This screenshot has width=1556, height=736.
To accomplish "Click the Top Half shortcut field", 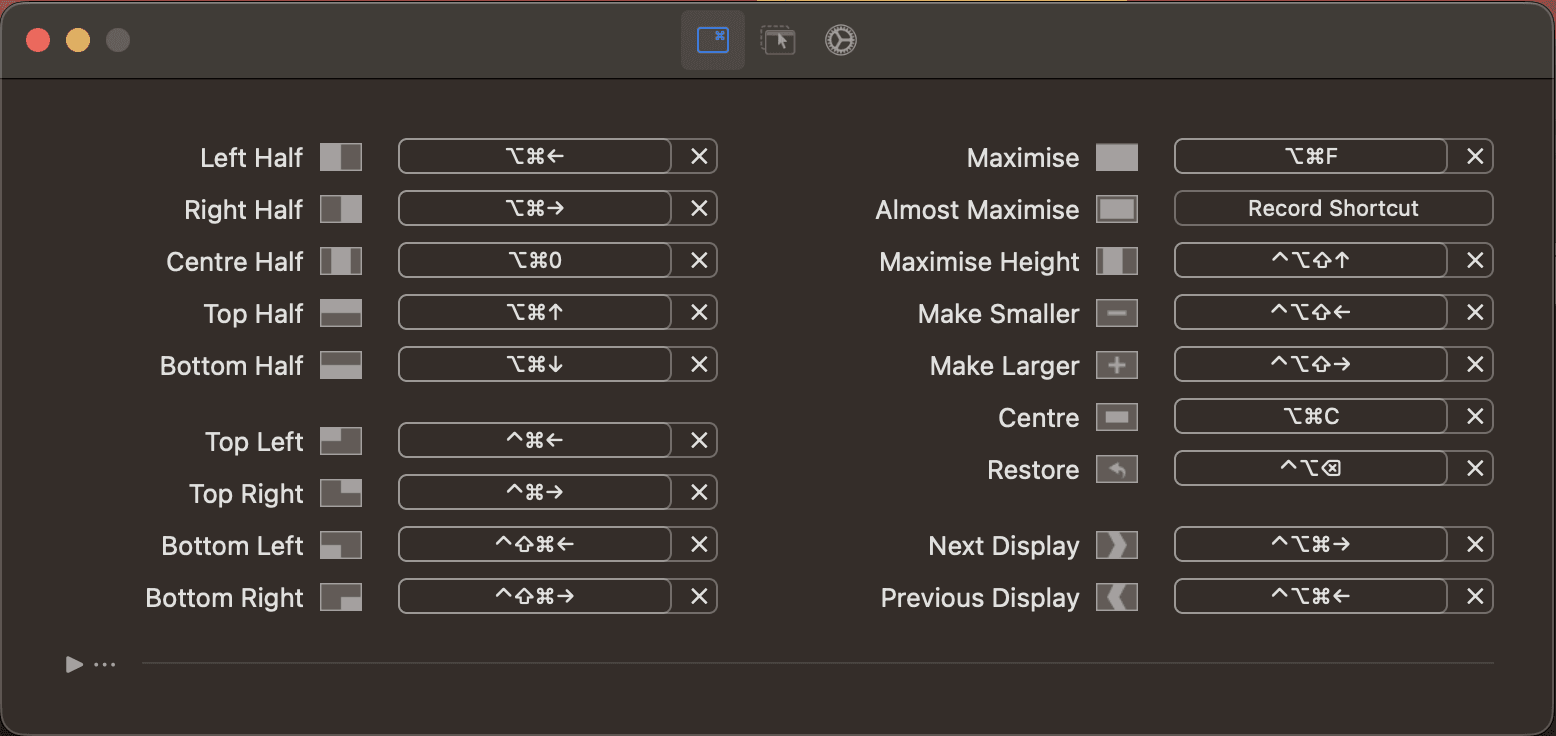I will tap(534, 312).
